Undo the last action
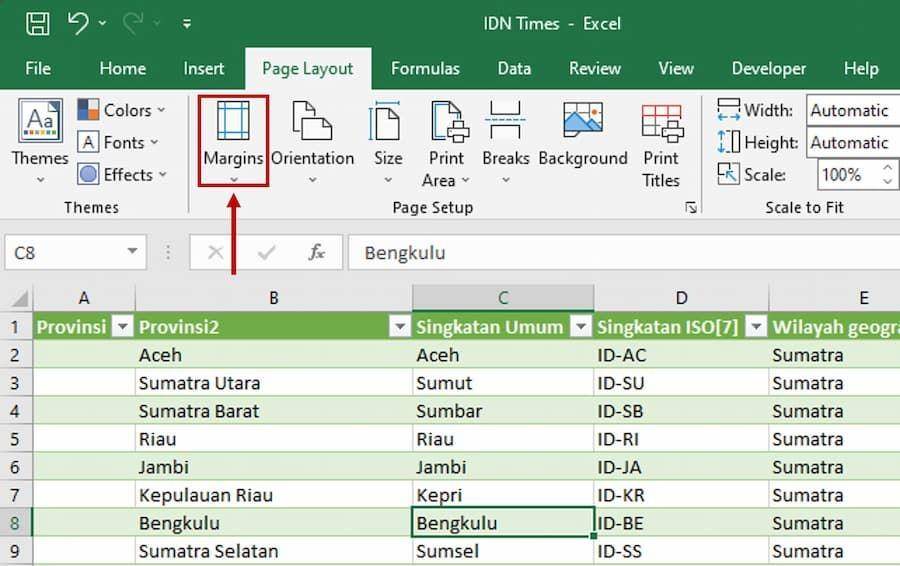The image size is (900, 566). click(77, 24)
